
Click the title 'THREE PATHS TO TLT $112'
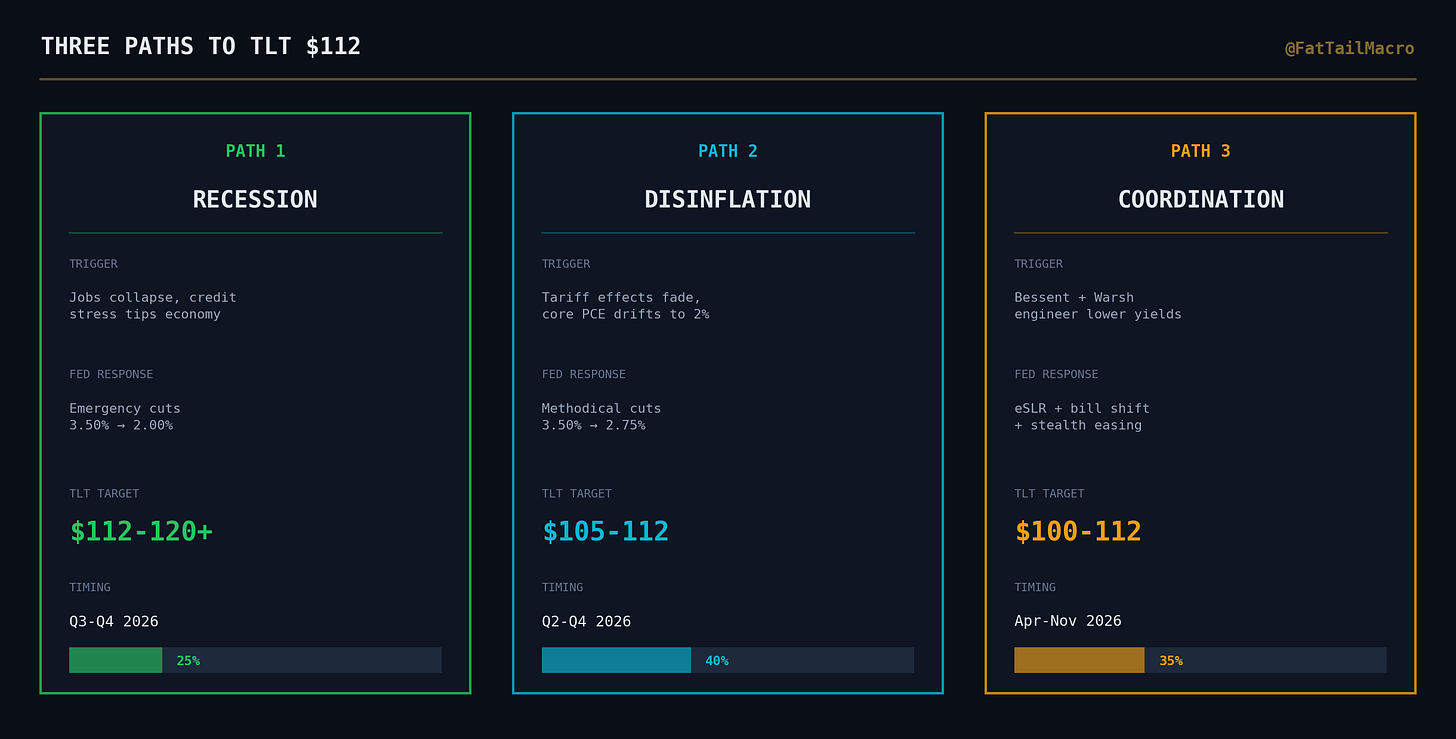tap(201, 46)
